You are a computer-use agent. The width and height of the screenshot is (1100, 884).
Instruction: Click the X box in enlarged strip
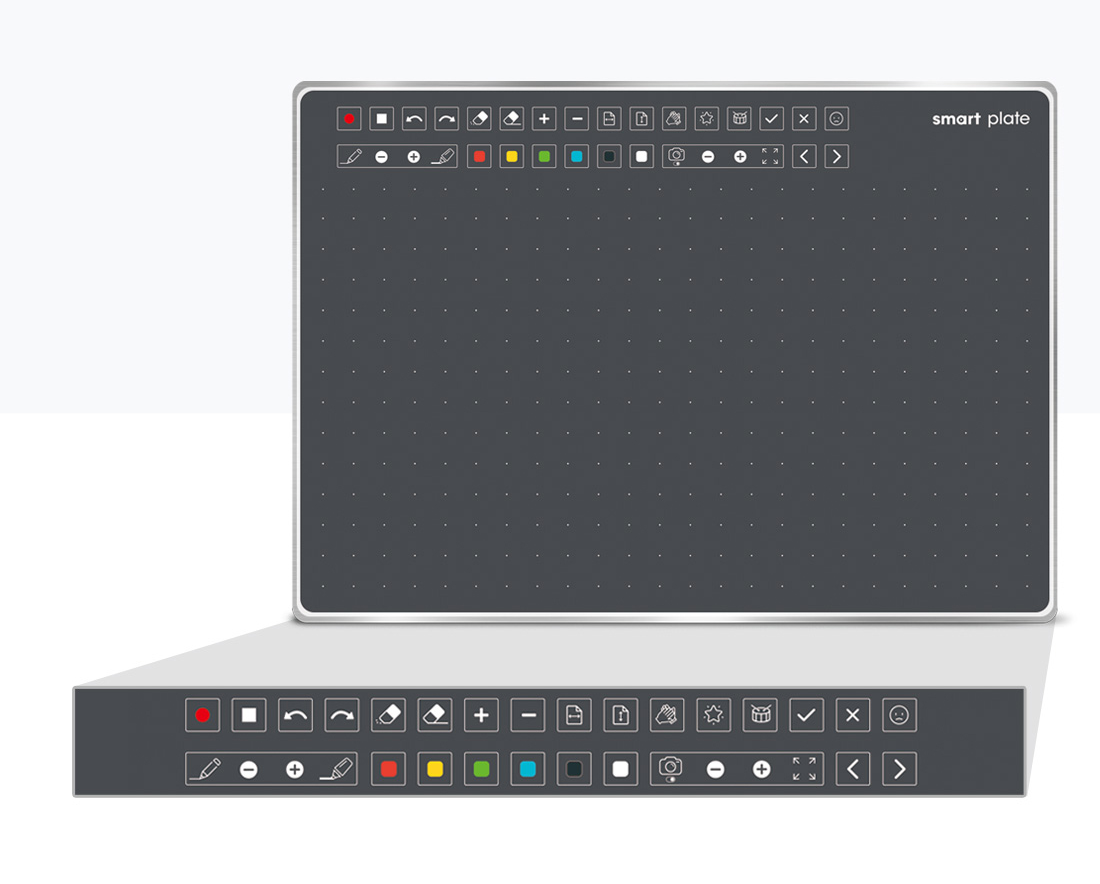click(853, 715)
